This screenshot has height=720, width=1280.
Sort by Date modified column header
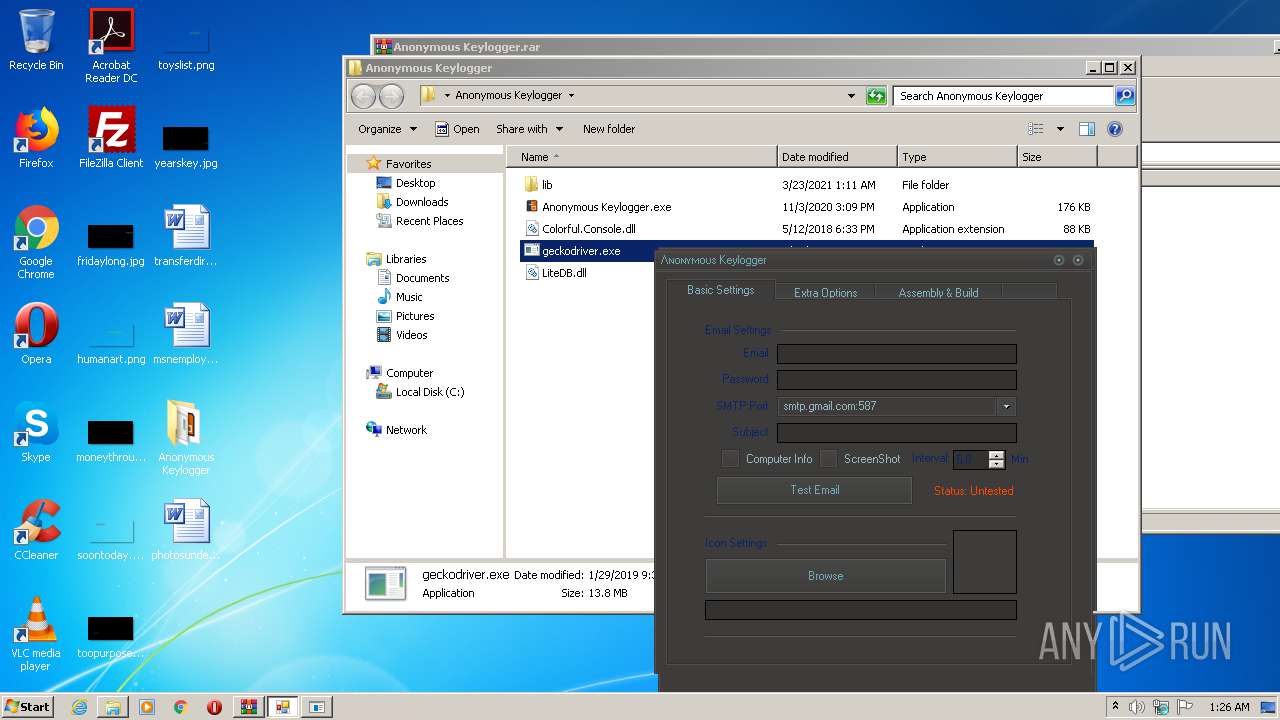pos(837,157)
